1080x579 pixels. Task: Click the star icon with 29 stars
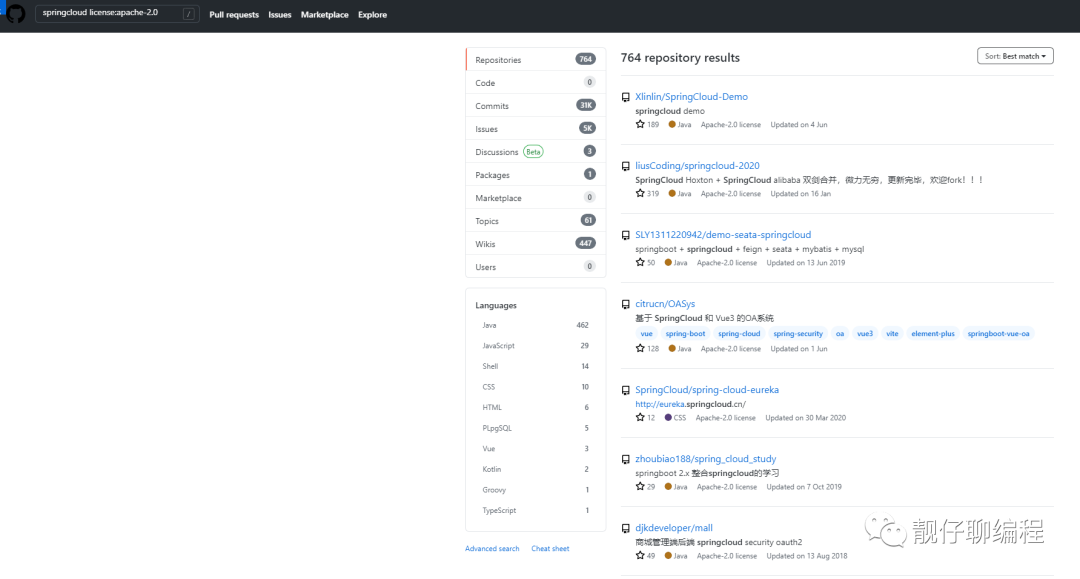640,485
